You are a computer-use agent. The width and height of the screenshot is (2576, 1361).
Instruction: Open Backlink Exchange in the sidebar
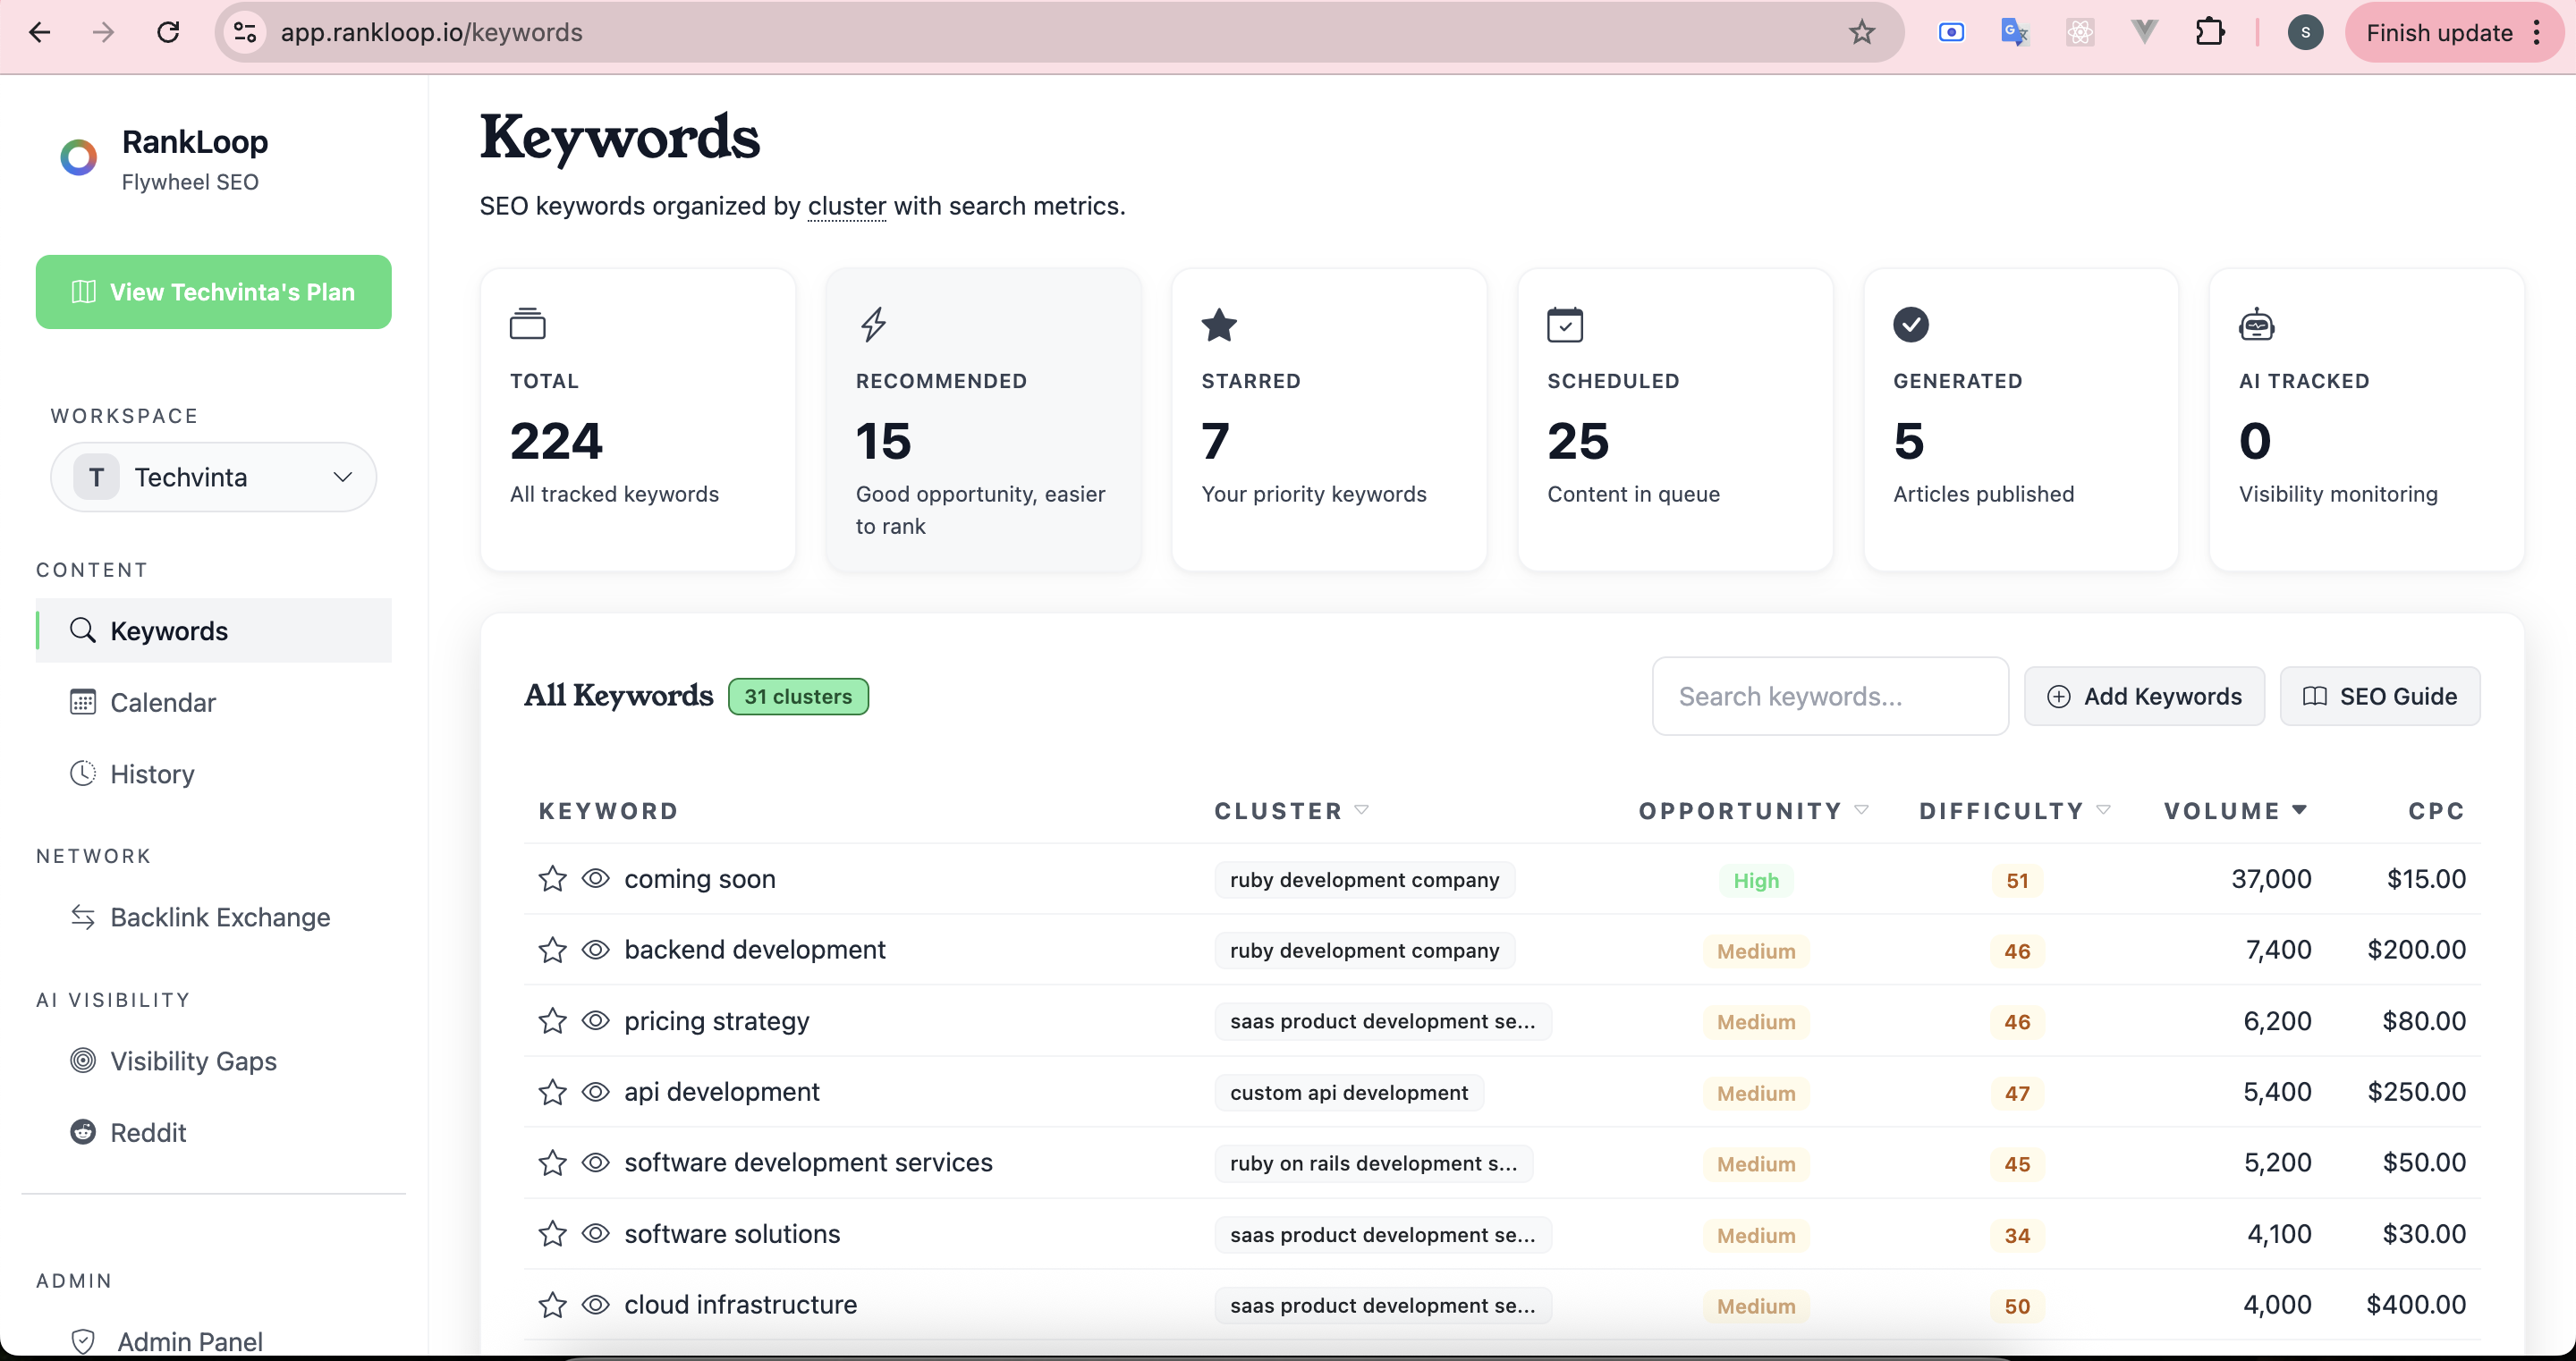[x=214, y=917]
